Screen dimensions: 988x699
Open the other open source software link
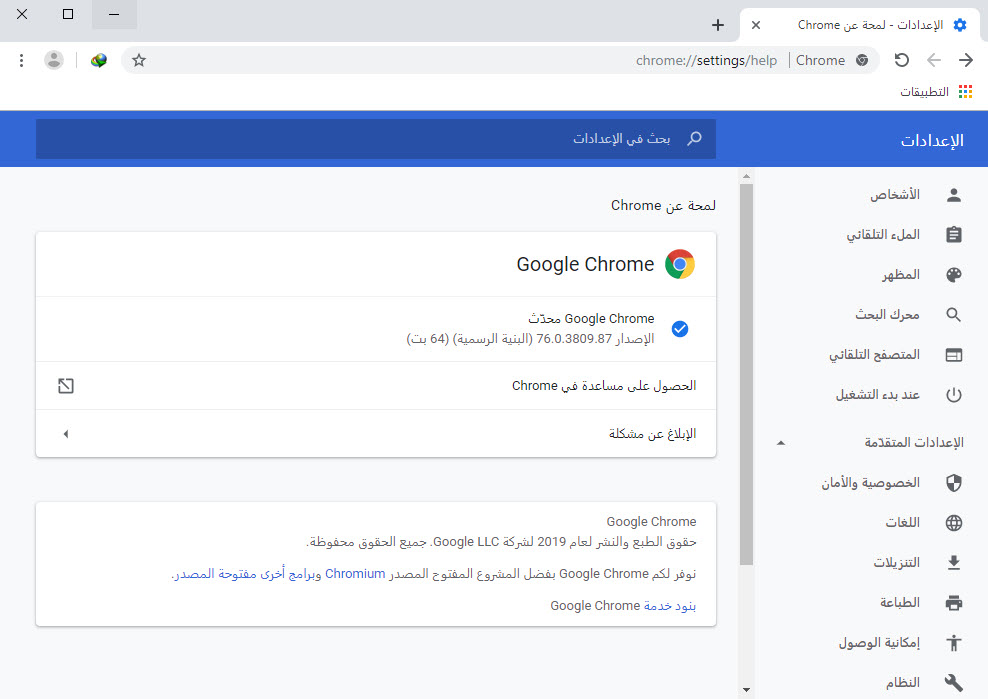[x=246, y=574]
